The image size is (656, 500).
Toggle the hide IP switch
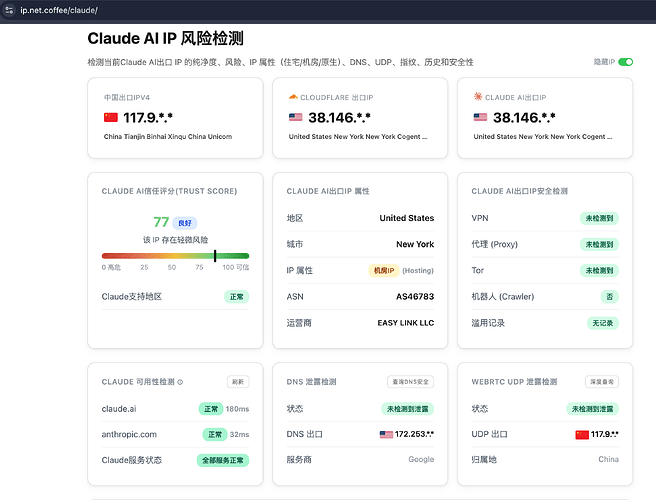(x=625, y=62)
